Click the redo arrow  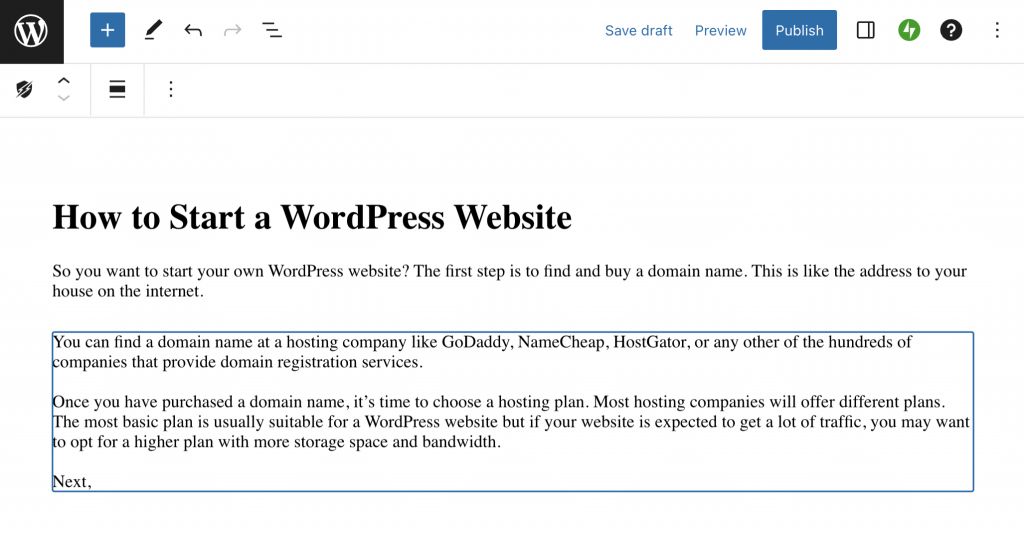tap(233, 31)
